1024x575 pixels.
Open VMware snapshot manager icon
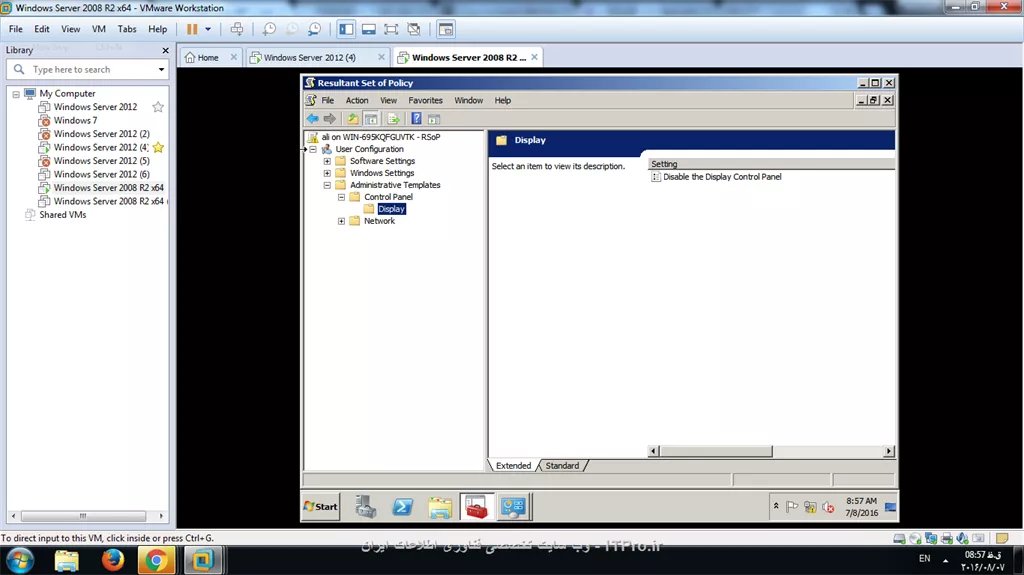(x=315, y=29)
